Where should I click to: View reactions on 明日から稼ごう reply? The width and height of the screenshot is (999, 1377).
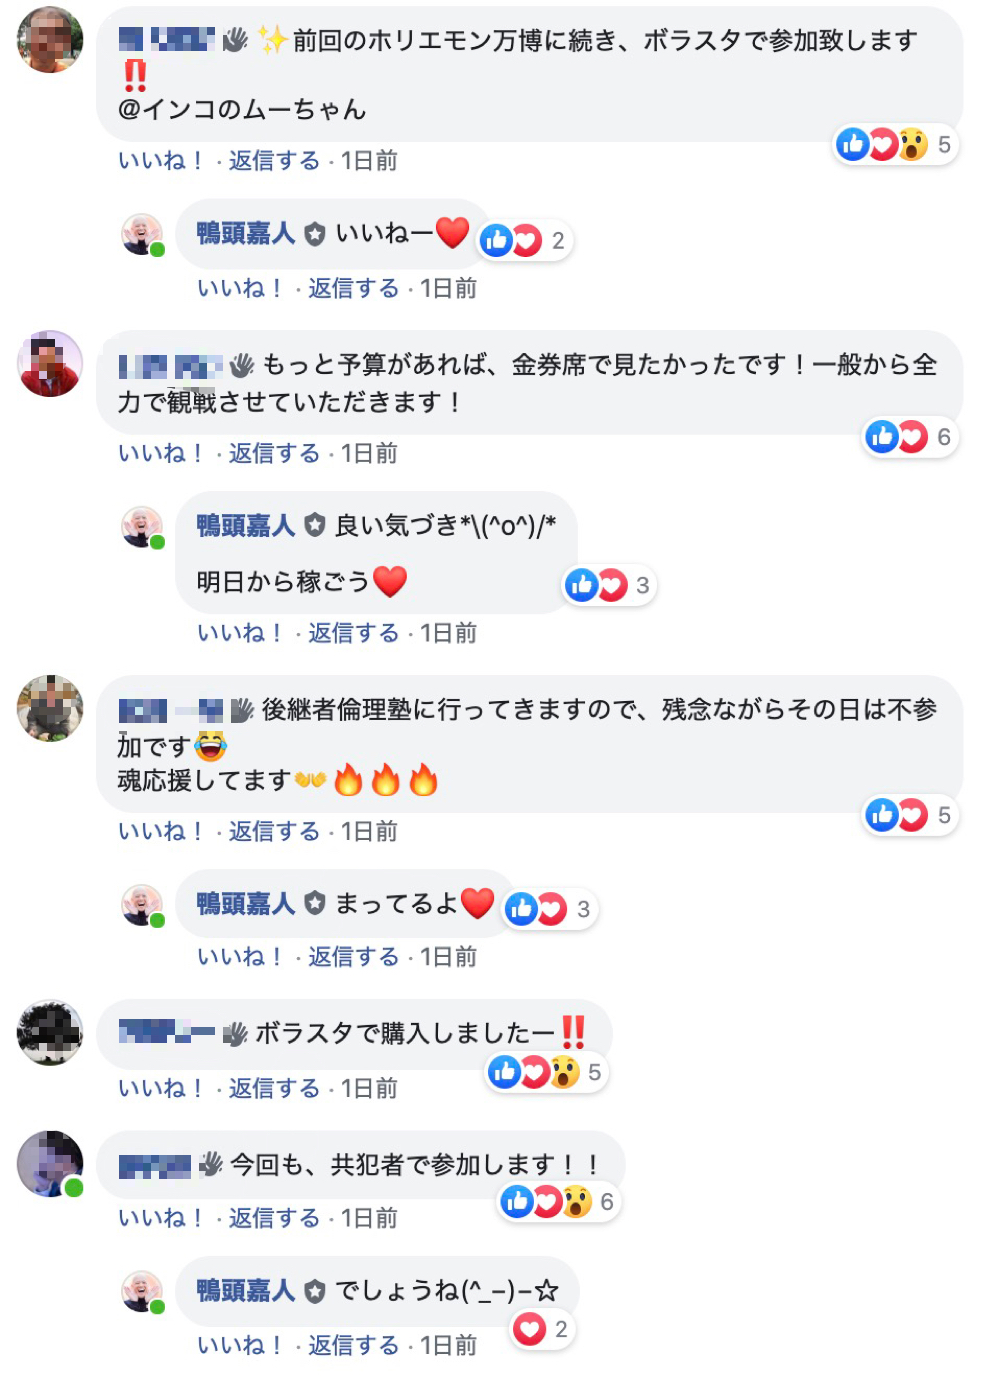click(x=609, y=585)
